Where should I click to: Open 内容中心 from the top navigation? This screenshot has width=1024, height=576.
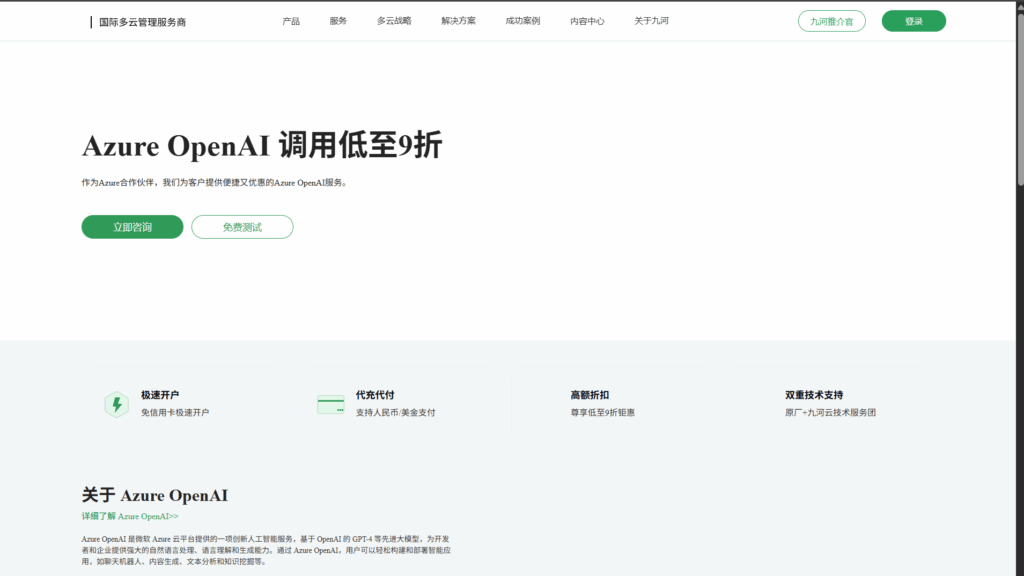(x=587, y=21)
